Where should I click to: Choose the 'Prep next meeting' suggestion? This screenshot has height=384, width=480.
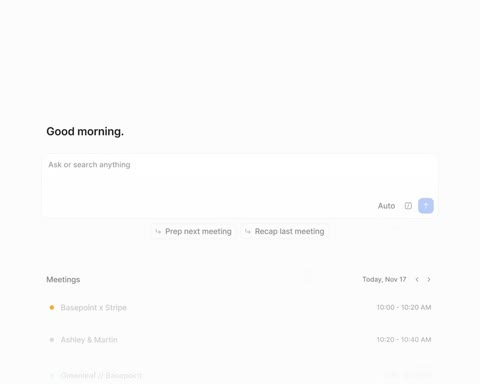tap(193, 231)
